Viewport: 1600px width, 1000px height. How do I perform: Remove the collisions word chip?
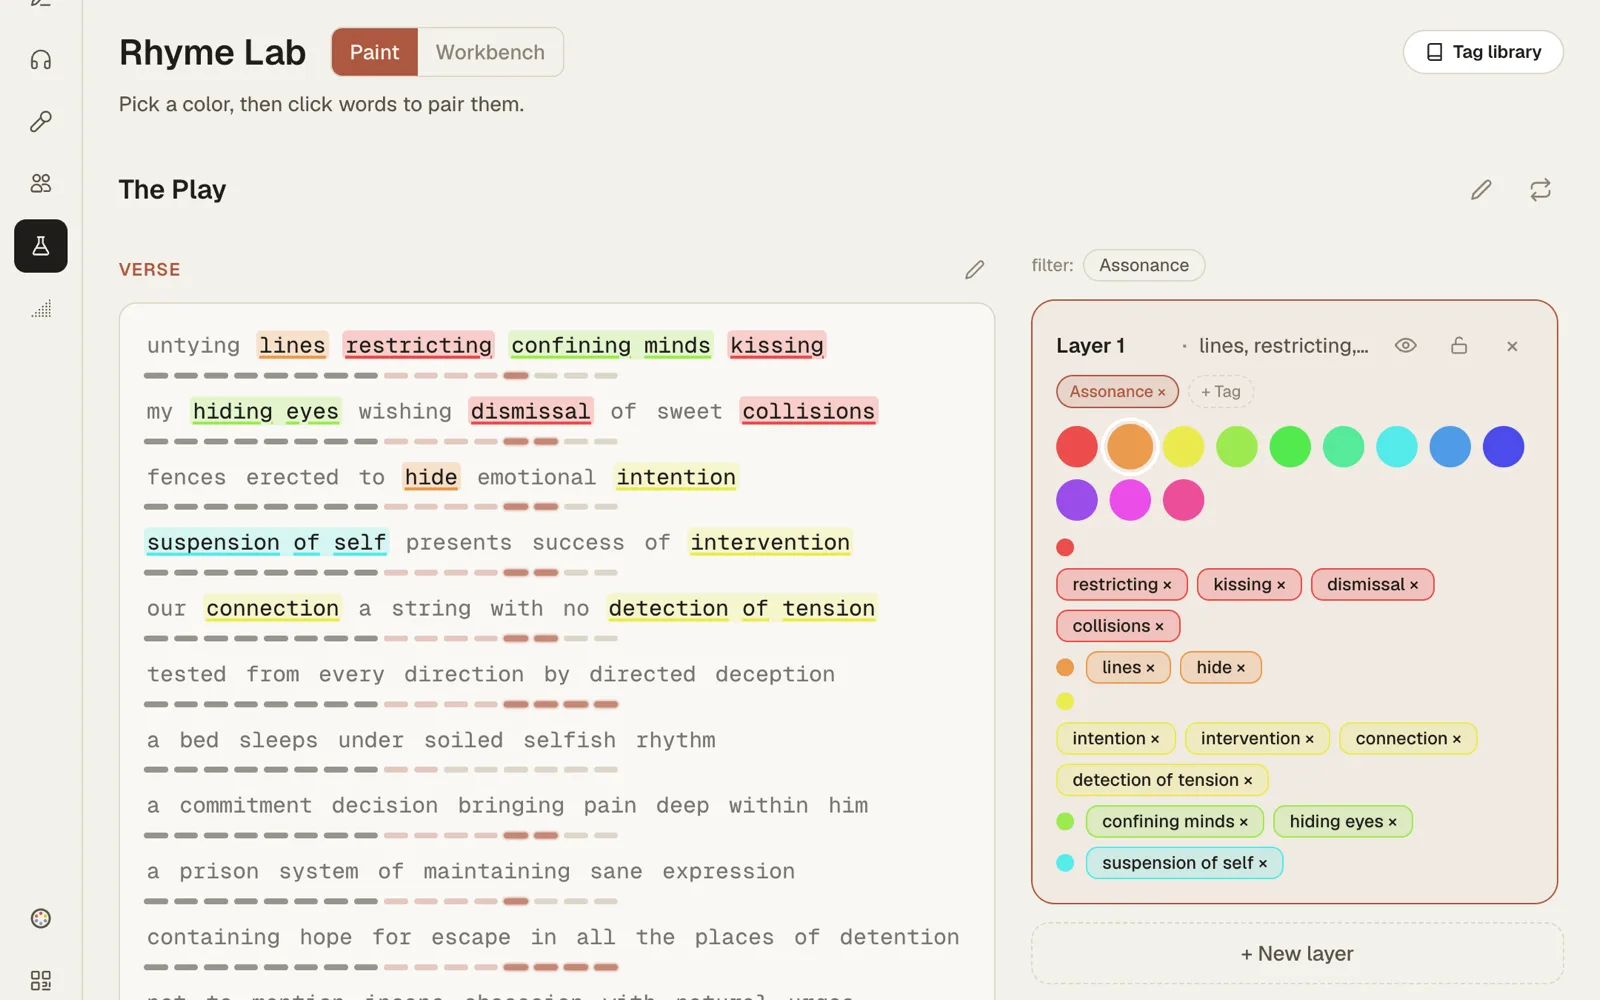pyautogui.click(x=1159, y=627)
